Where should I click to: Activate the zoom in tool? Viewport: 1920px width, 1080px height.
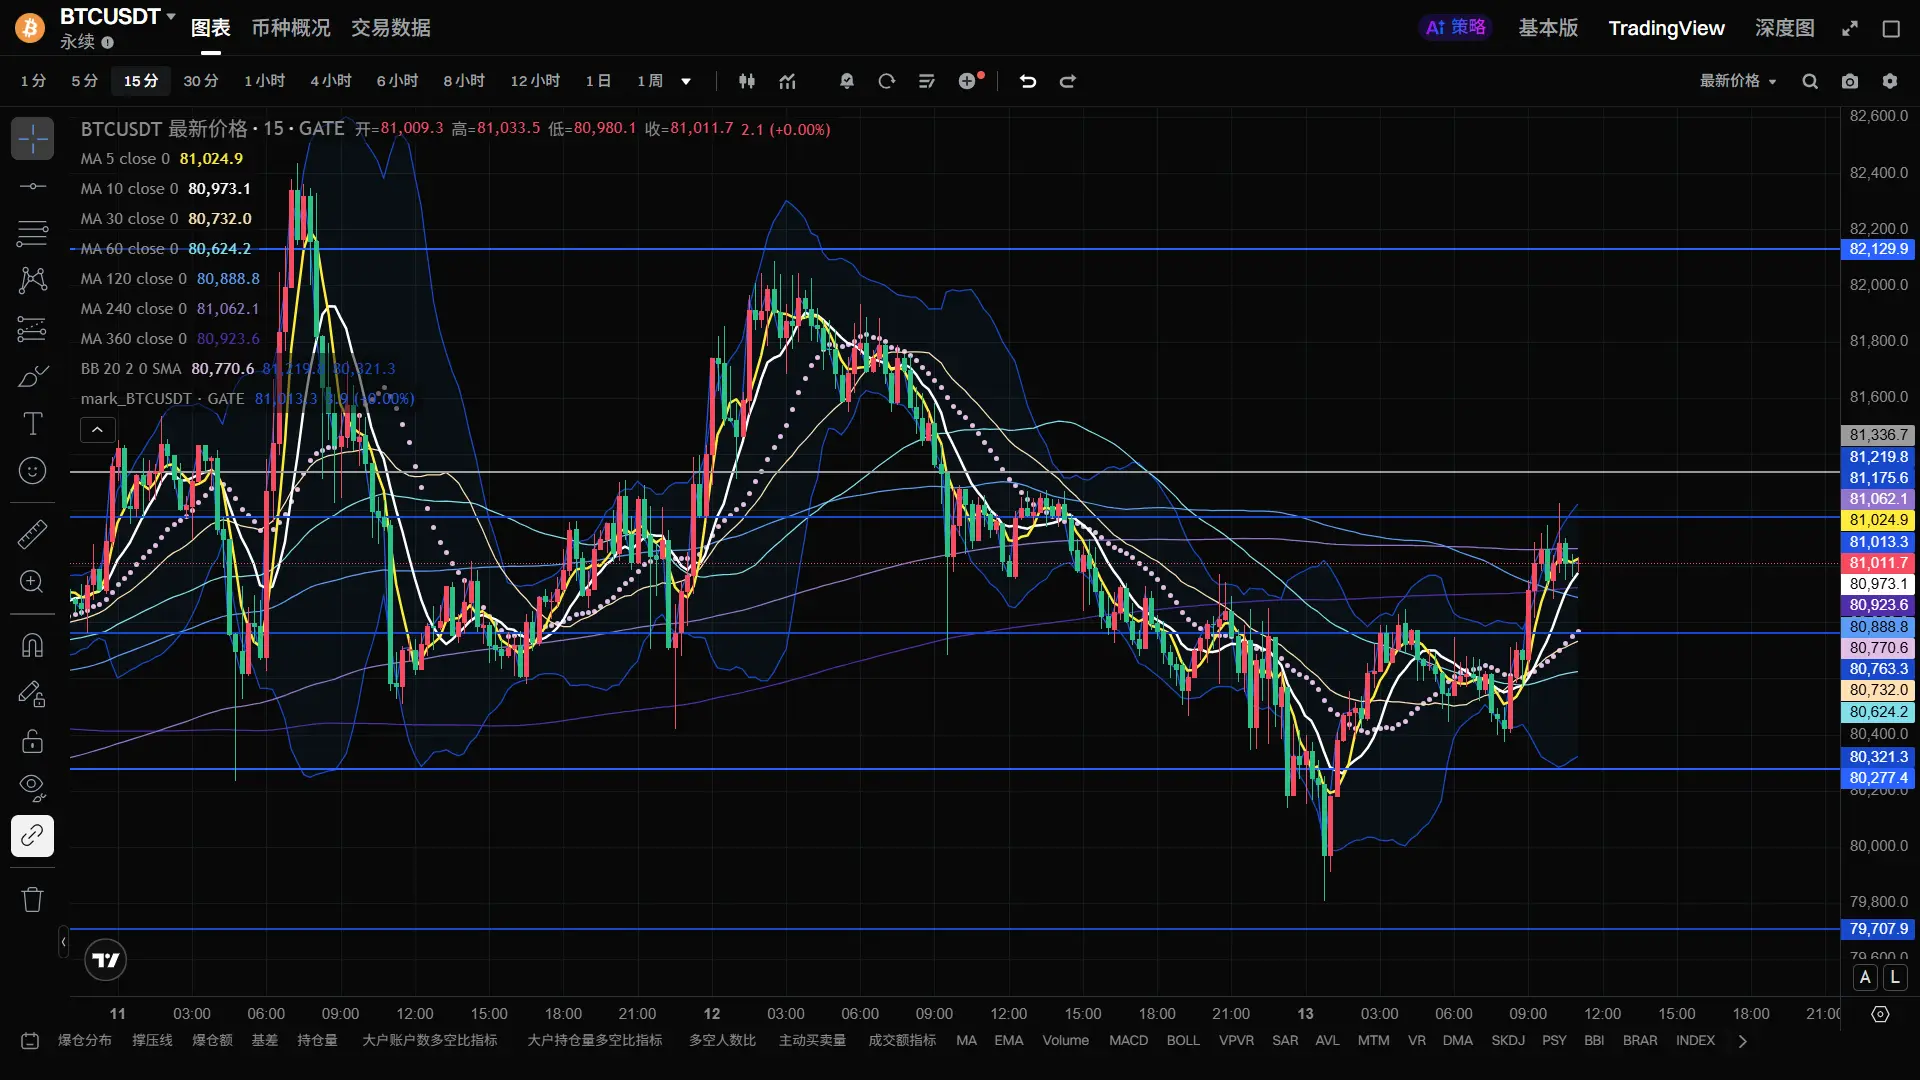(x=32, y=582)
